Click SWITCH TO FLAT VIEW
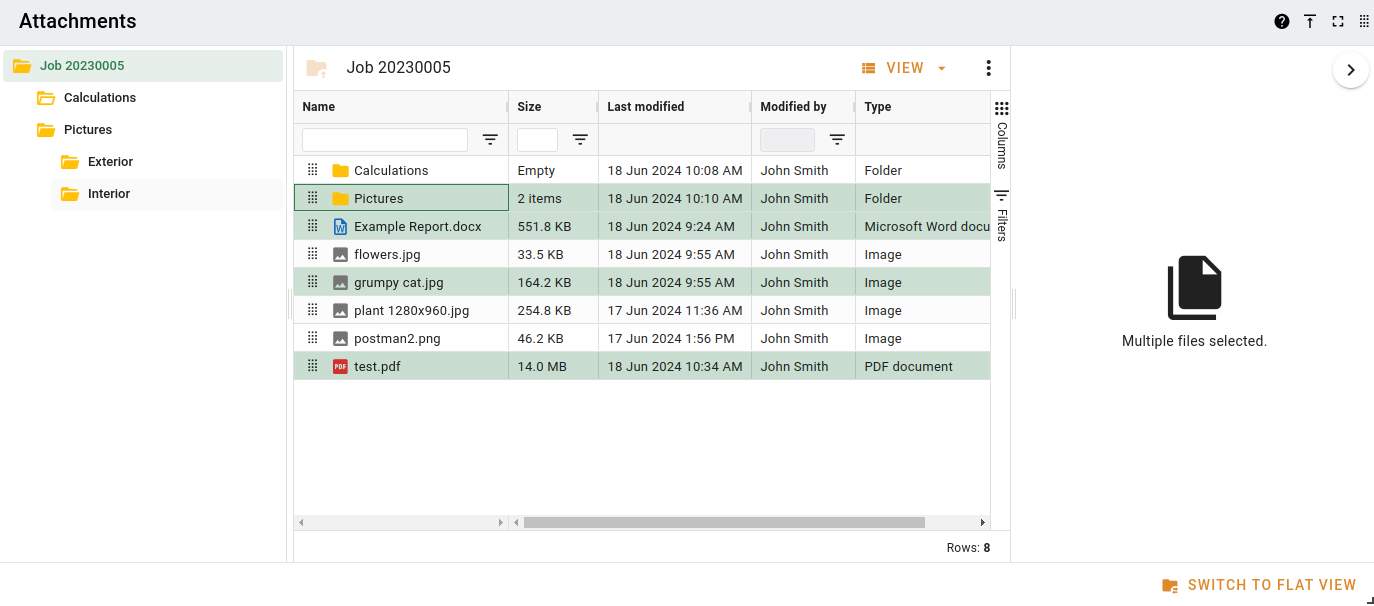The image size is (1374, 606). click(1272, 584)
